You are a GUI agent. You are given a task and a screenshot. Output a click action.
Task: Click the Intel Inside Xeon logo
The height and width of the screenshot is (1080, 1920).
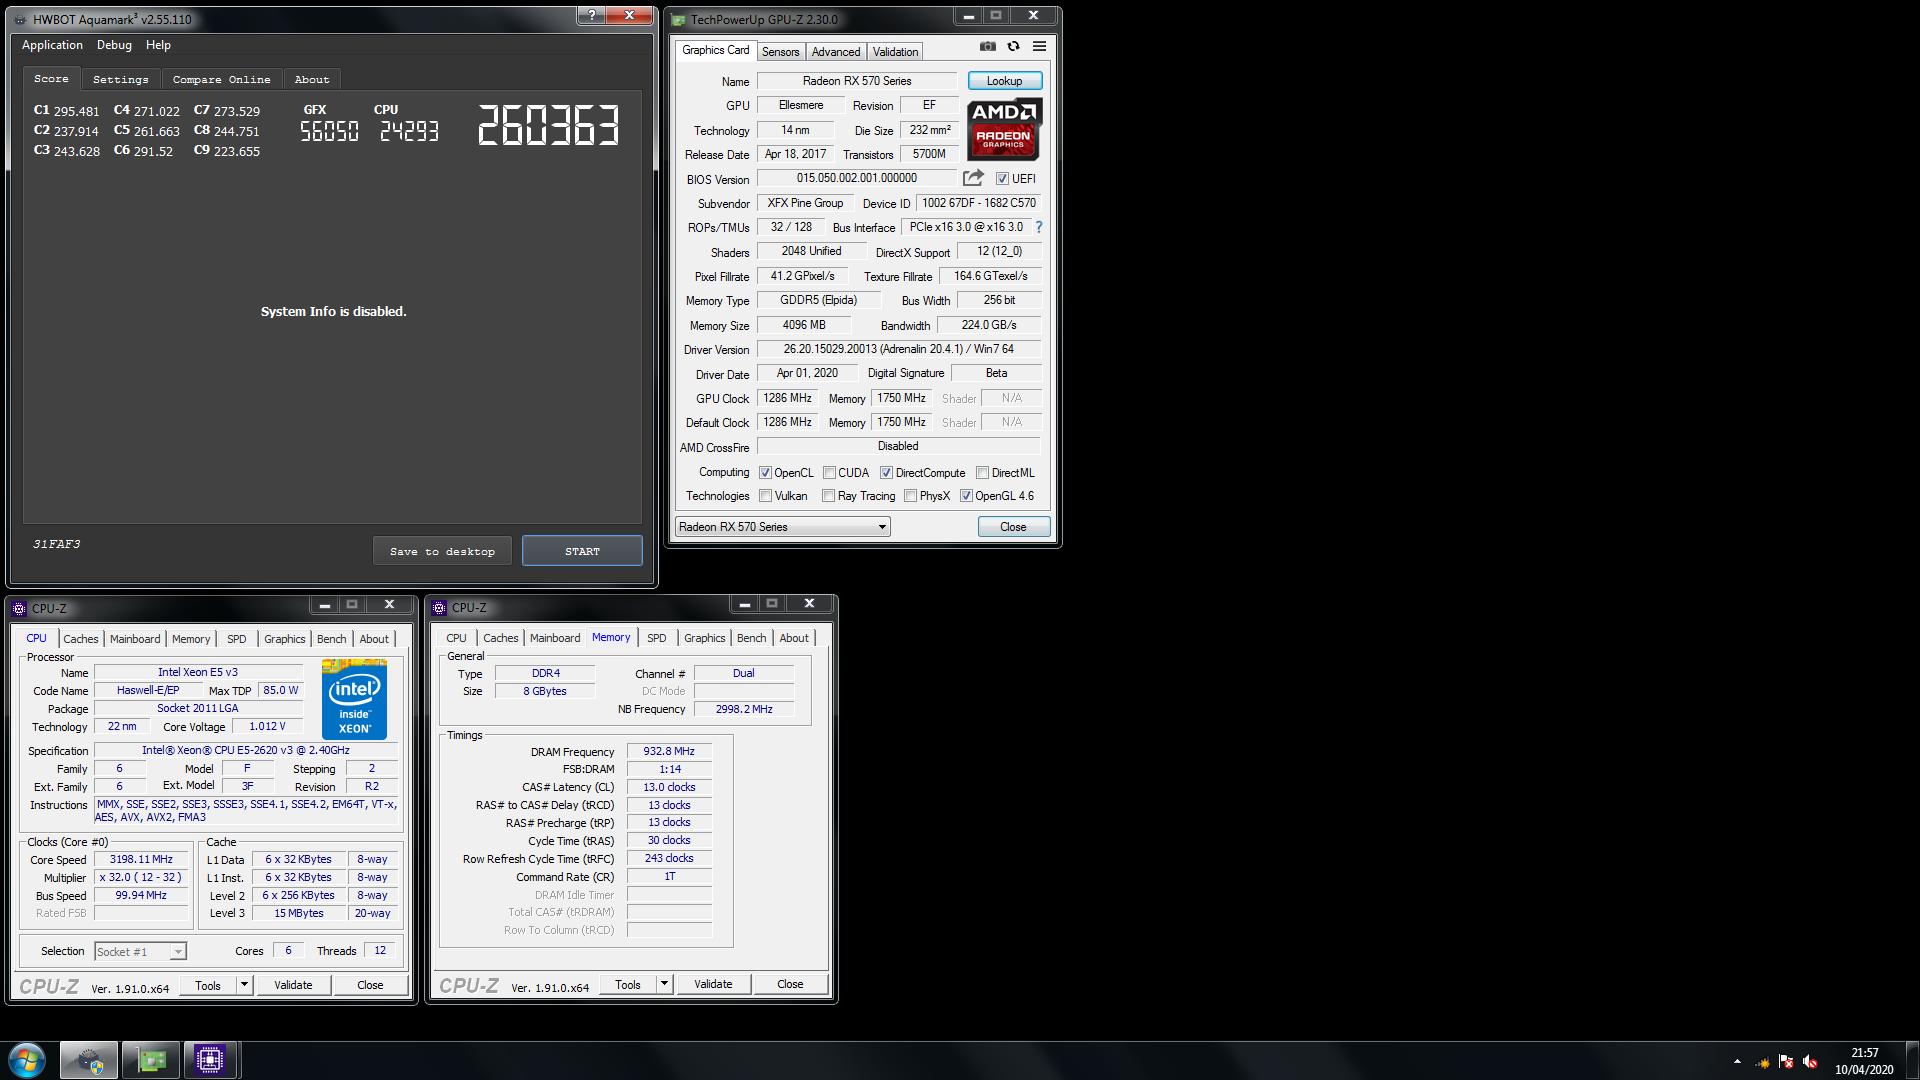click(354, 700)
